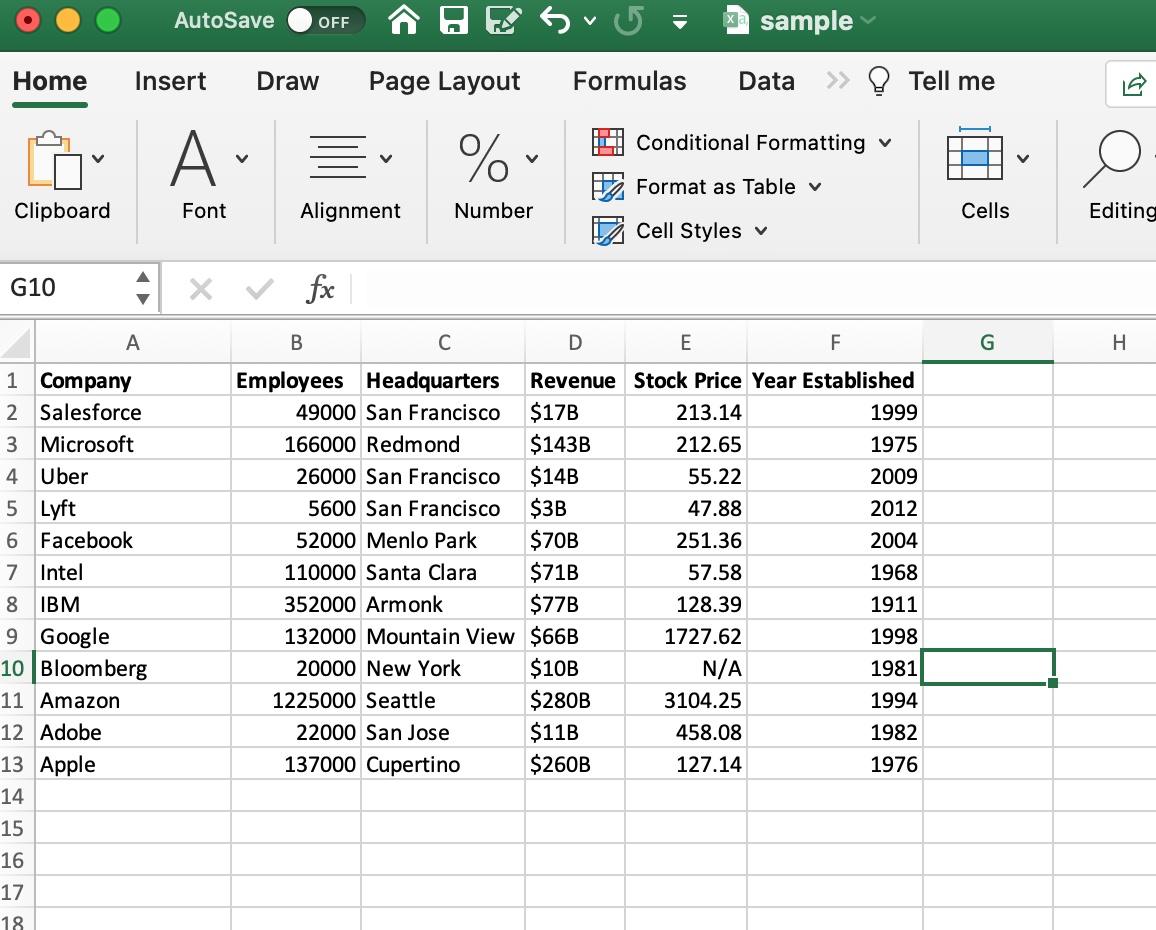Click the Editing magnifier icon
The width and height of the screenshot is (1156, 930).
point(1113,158)
